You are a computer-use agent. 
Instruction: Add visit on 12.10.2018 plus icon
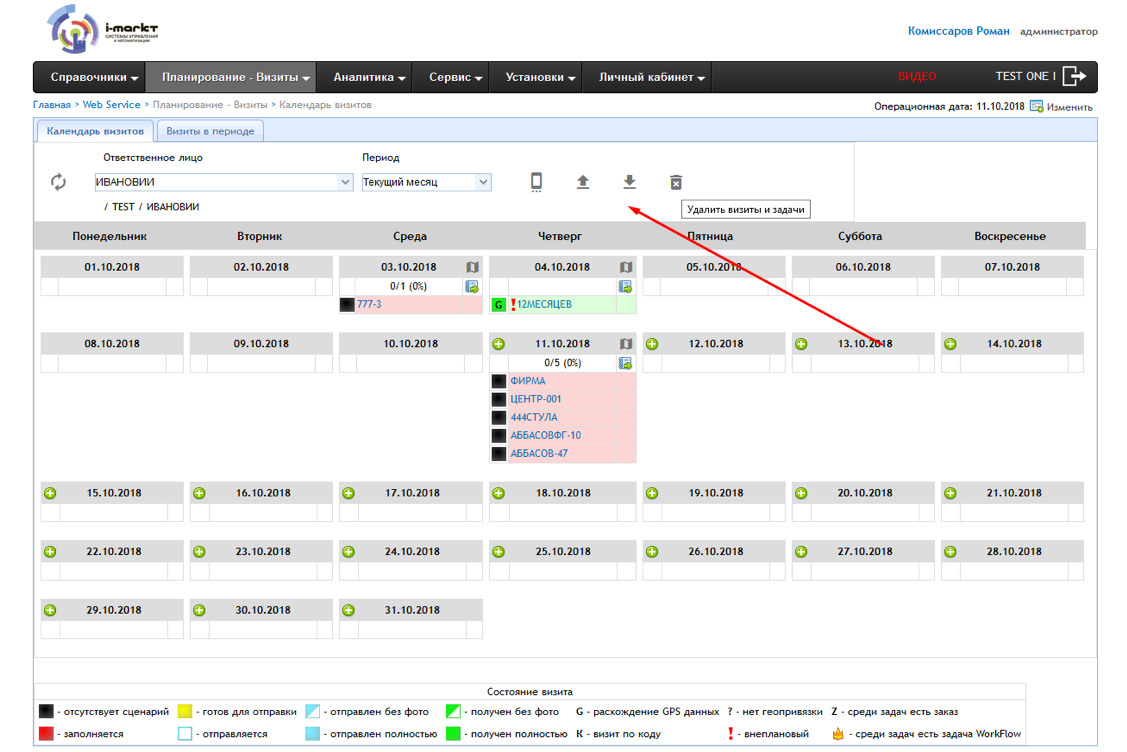(652, 344)
